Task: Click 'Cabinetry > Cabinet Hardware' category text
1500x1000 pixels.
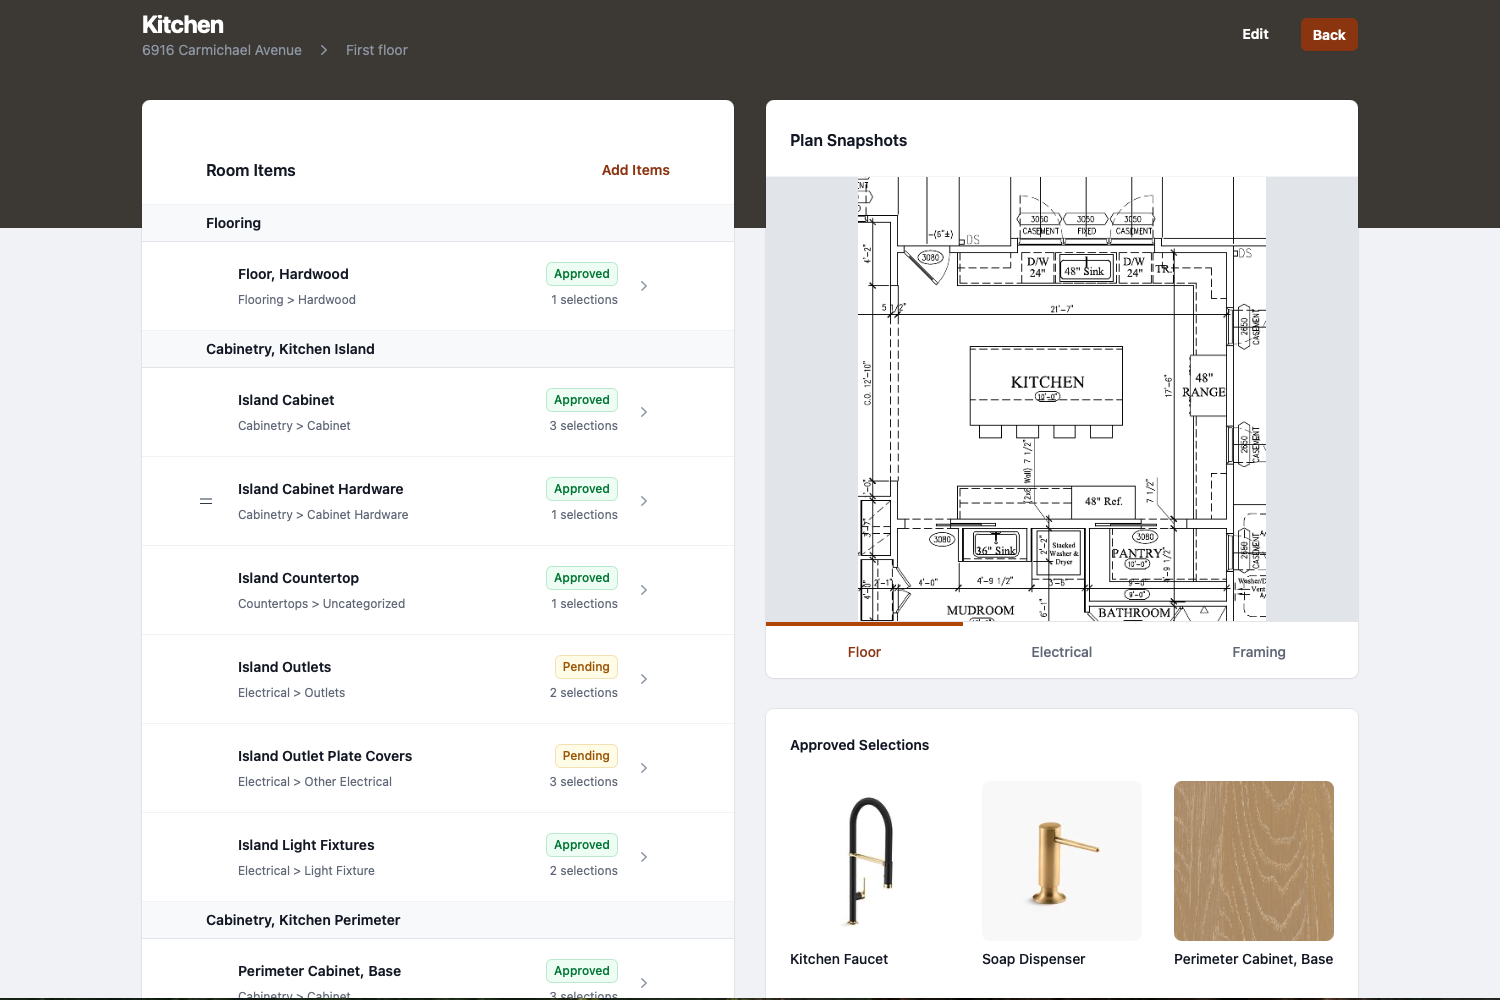Action: coord(323,515)
